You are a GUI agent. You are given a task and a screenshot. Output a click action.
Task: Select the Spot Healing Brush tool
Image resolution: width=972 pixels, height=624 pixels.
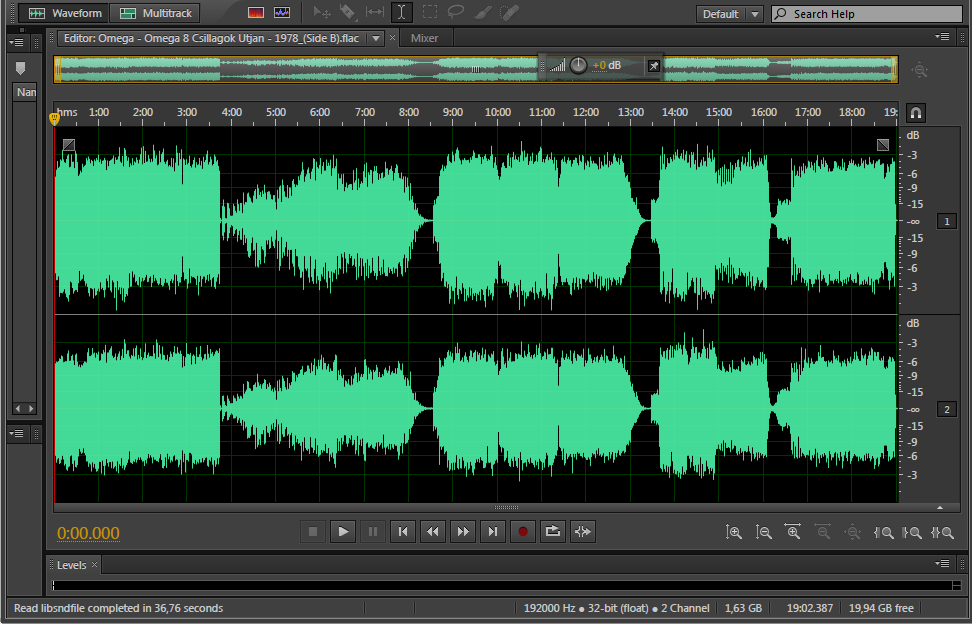click(510, 12)
